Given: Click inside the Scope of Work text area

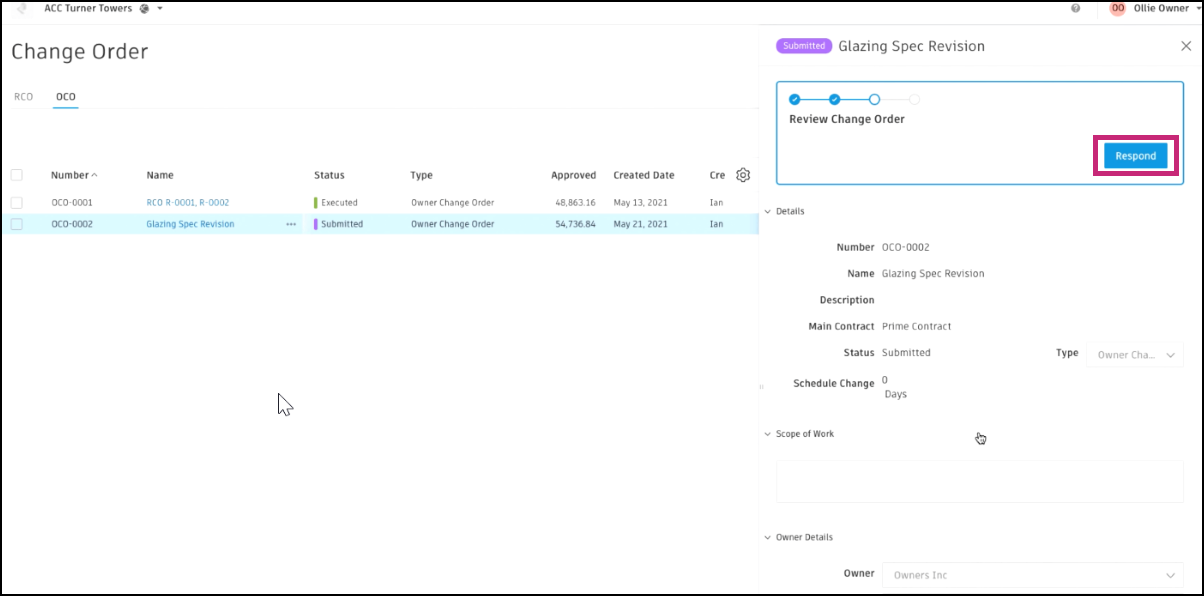Looking at the screenshot, I should [978, 480].
